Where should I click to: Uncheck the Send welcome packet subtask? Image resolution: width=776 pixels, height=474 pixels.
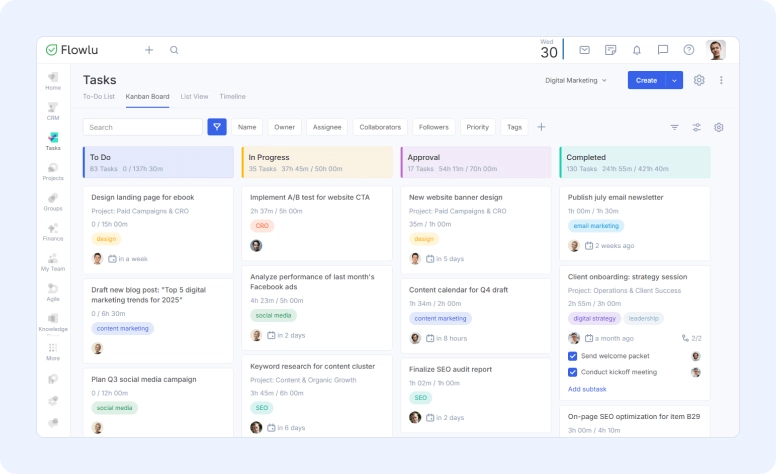(x=572, y=356)
